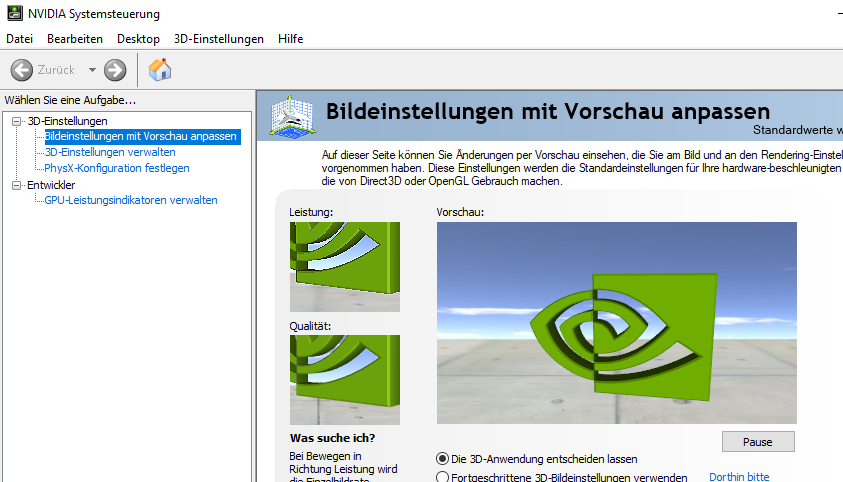Viewport: 843px width, 482px height.
Task: Click the Leistung preview thumbnail
Action: 345,267
